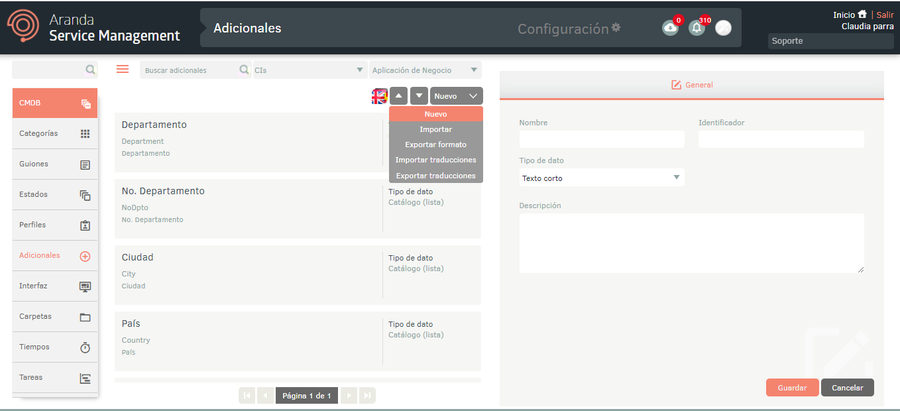Image resolution: width=900 pixels, height=411 pixels.
Task: Select Nuevo in the dropdown menu
Action: click(436, 114)
